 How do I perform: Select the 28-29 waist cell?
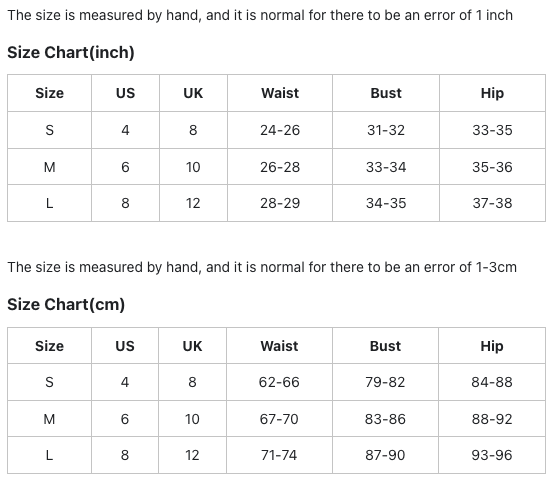click(x=280, y=203)
